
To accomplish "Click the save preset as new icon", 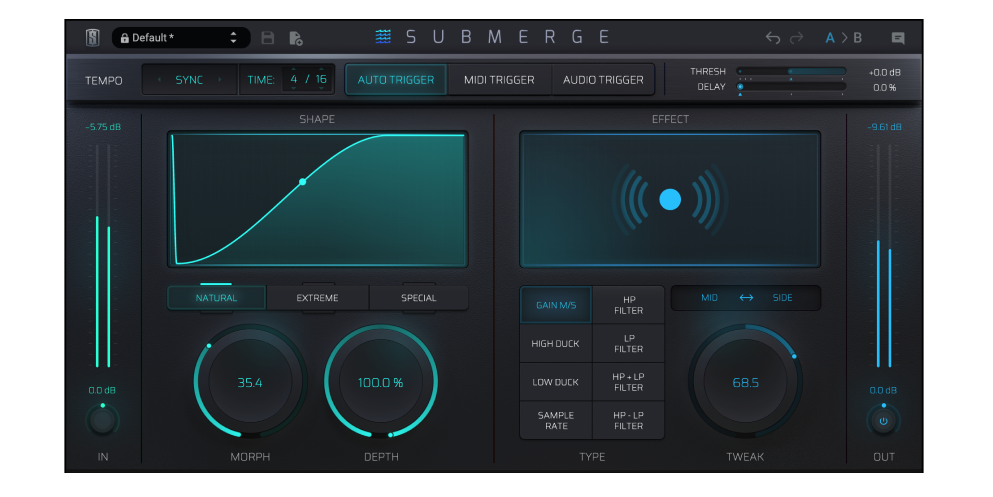I will pyautogui.click(x=296, y=38).
